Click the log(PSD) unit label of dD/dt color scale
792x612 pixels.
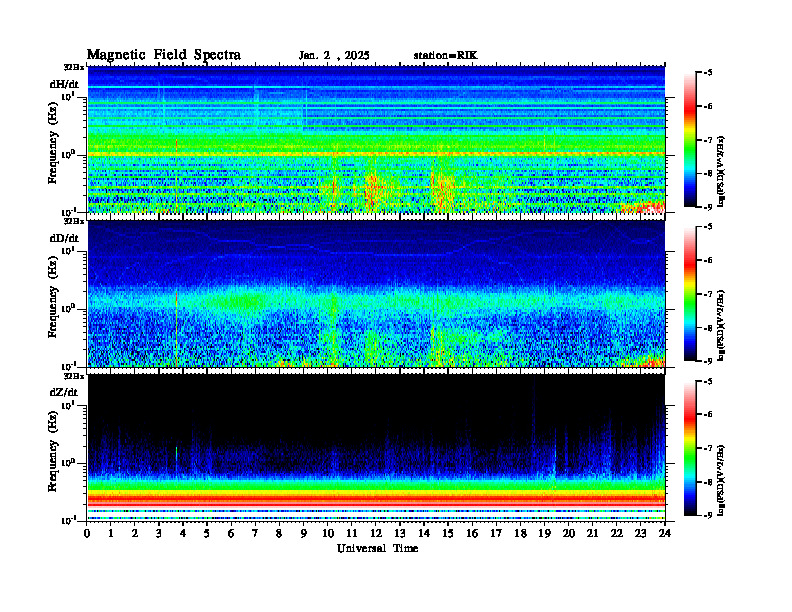point(721,325)
